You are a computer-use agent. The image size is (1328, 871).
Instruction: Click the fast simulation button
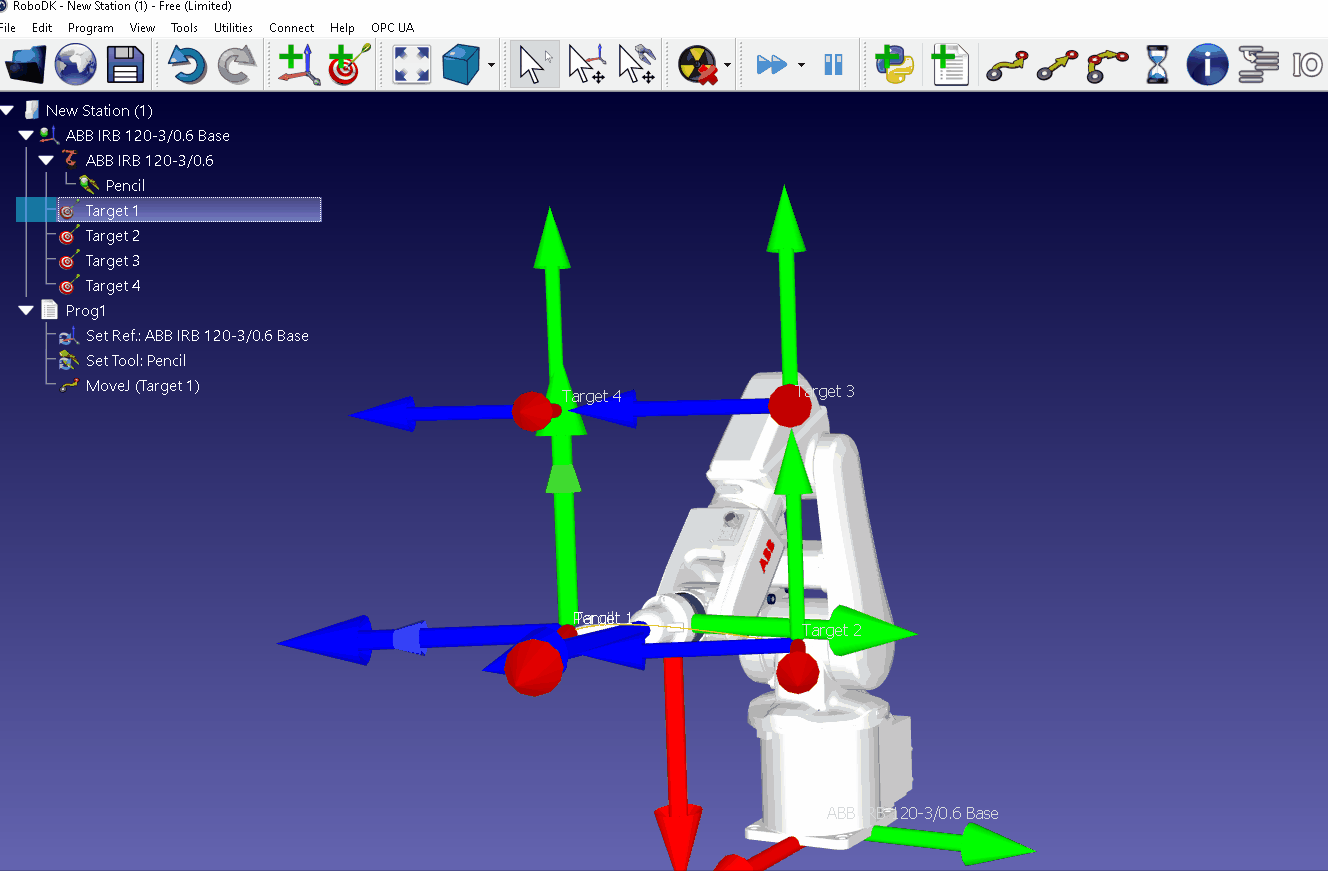[771, 65]
